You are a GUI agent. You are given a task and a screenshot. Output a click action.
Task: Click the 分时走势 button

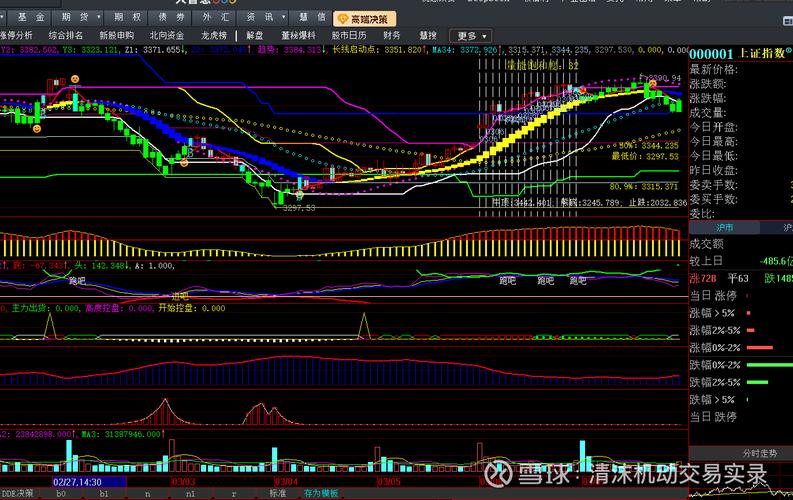(760, 453)
